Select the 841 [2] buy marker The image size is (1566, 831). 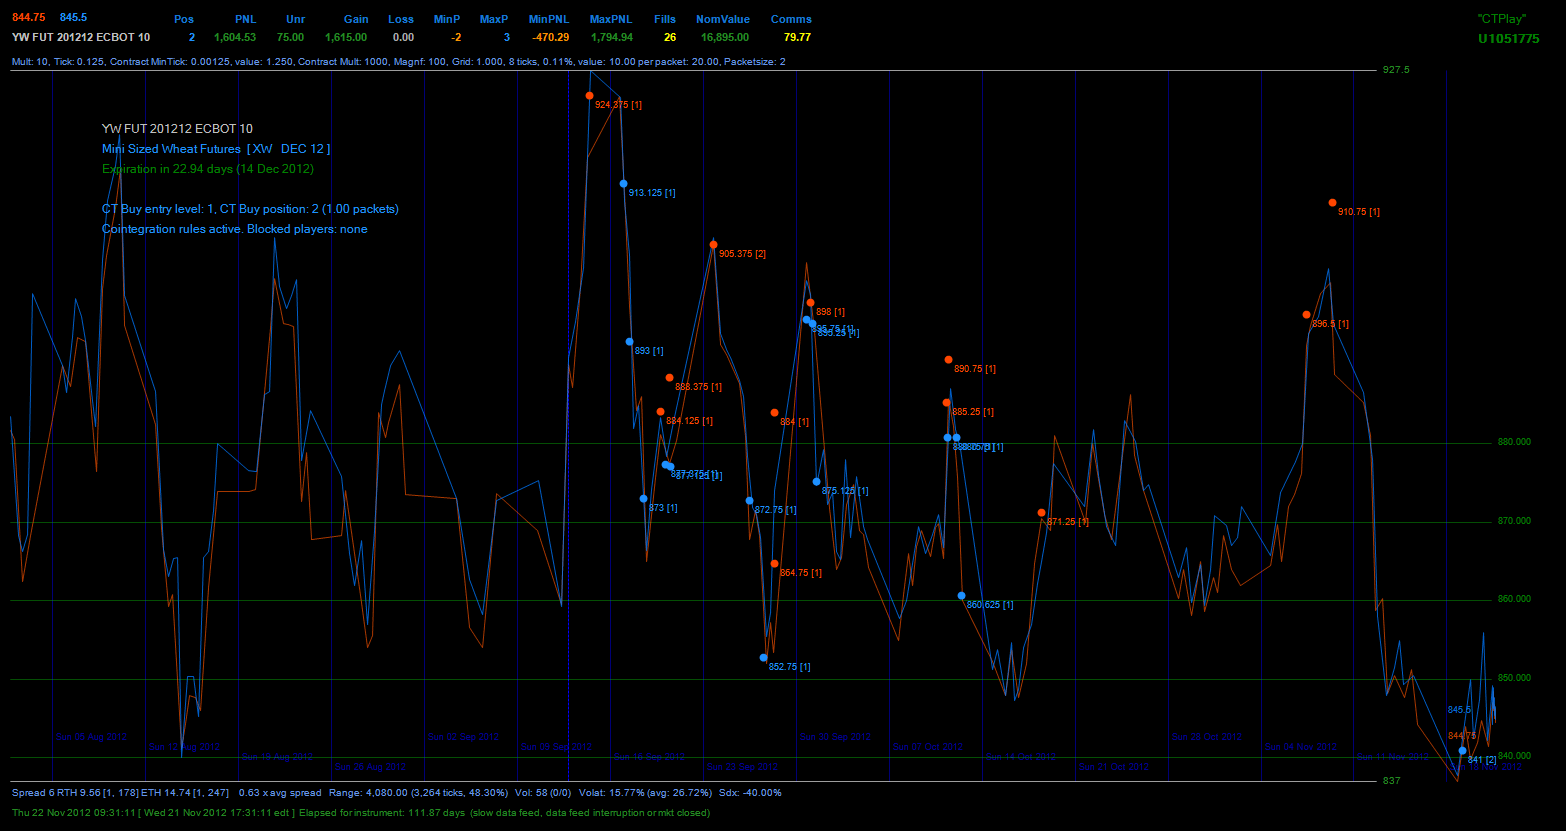point(1462,751)
